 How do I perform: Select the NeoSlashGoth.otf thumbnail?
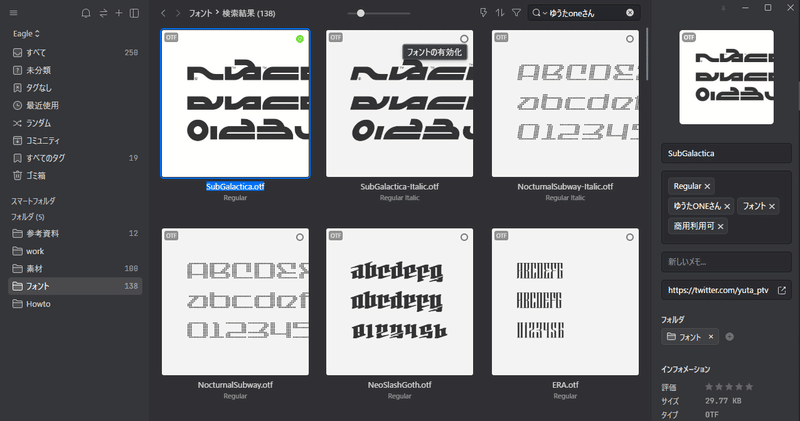[x=399, y=302]
